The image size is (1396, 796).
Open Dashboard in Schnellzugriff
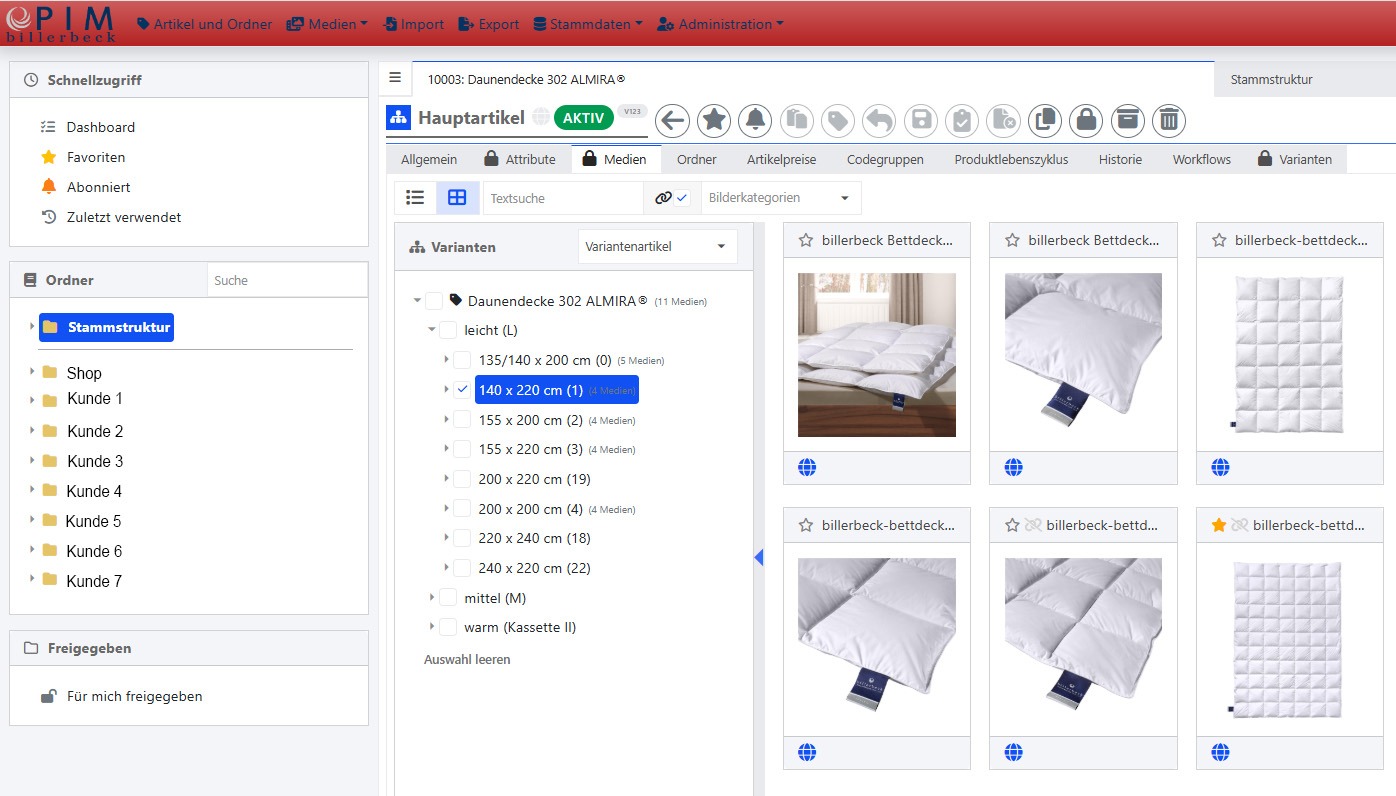coord(100,127)
